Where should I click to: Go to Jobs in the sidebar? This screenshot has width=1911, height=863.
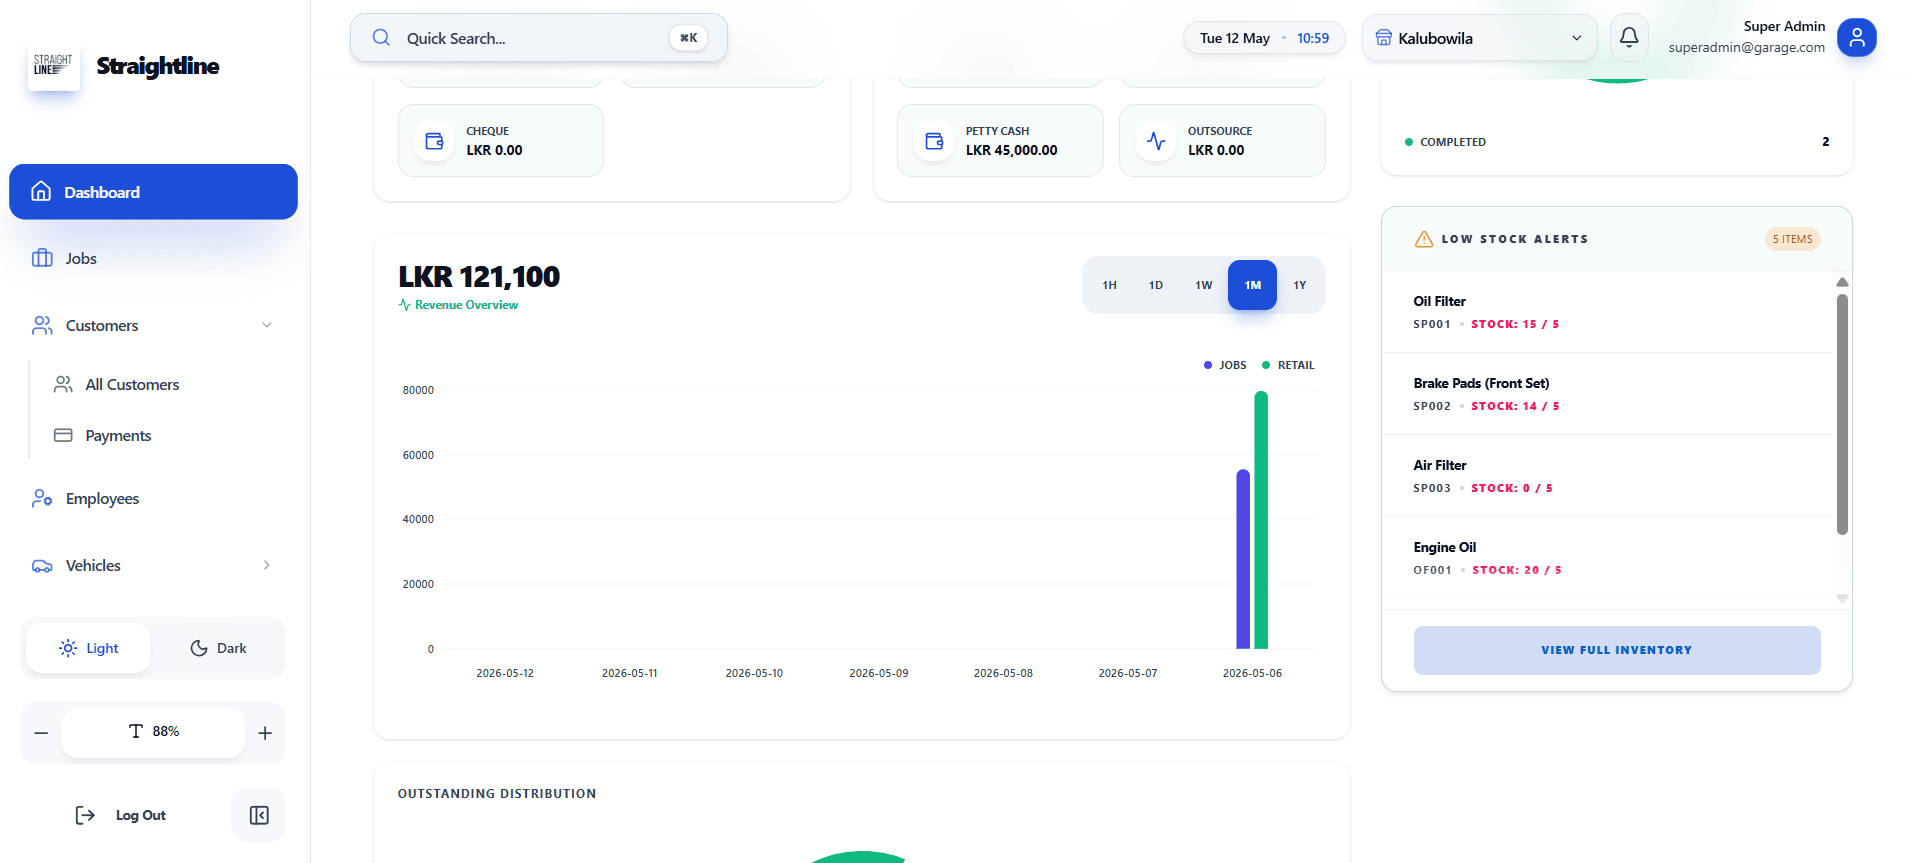point(153,258)
